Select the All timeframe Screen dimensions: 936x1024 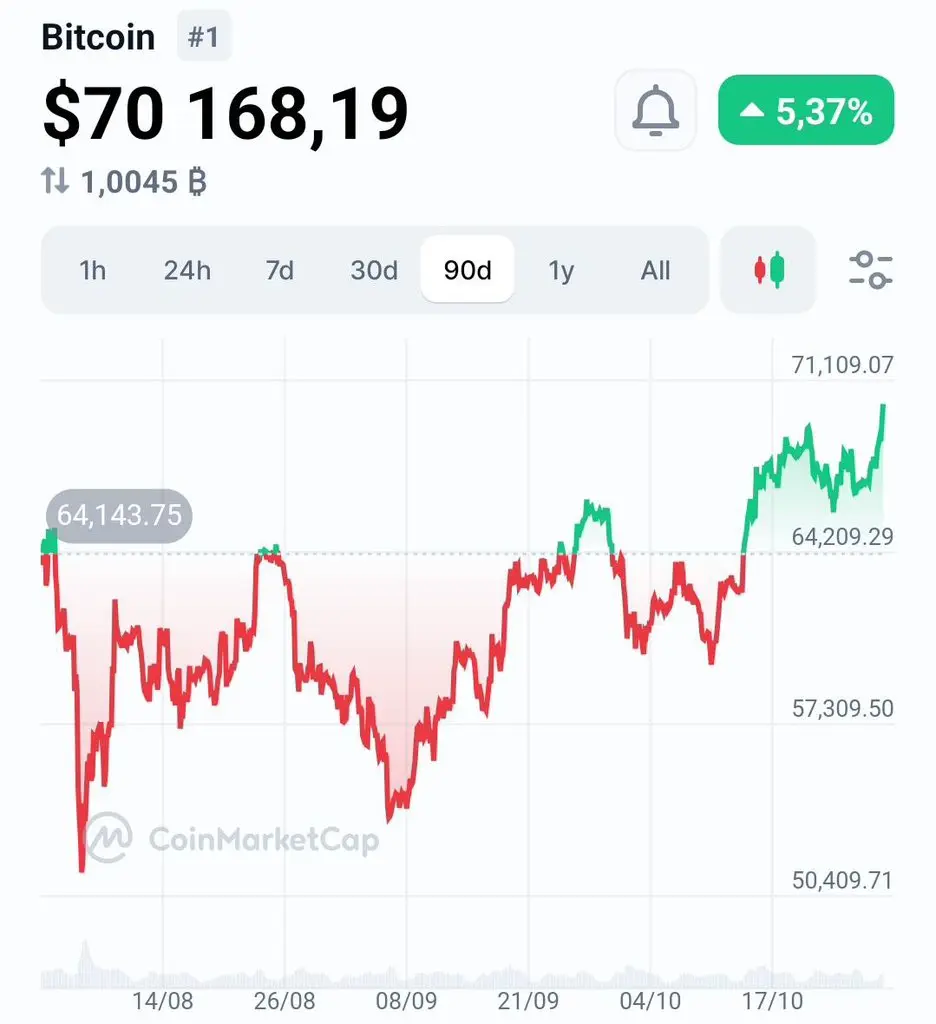[655, 270]
